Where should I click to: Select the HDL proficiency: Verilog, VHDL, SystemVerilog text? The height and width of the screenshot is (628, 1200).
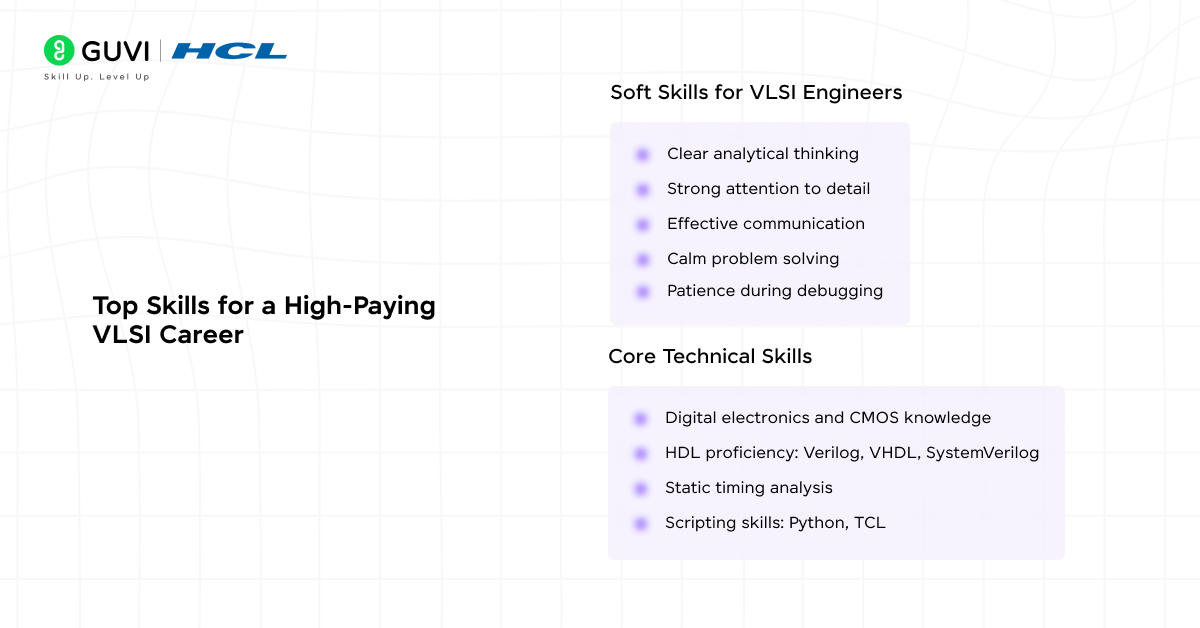point(852,453)
